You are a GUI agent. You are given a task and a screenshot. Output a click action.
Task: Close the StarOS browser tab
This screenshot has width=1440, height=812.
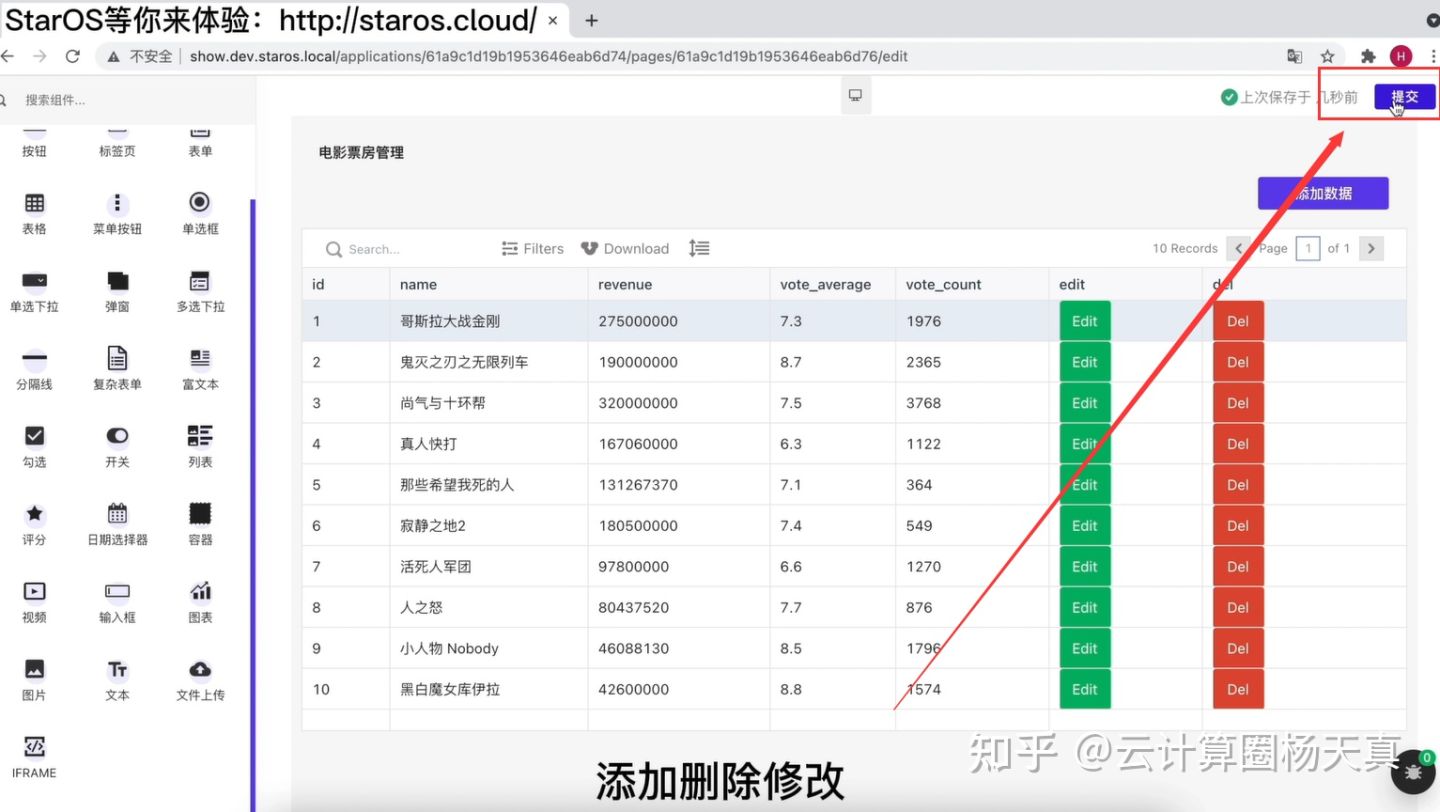pos(553,20)
